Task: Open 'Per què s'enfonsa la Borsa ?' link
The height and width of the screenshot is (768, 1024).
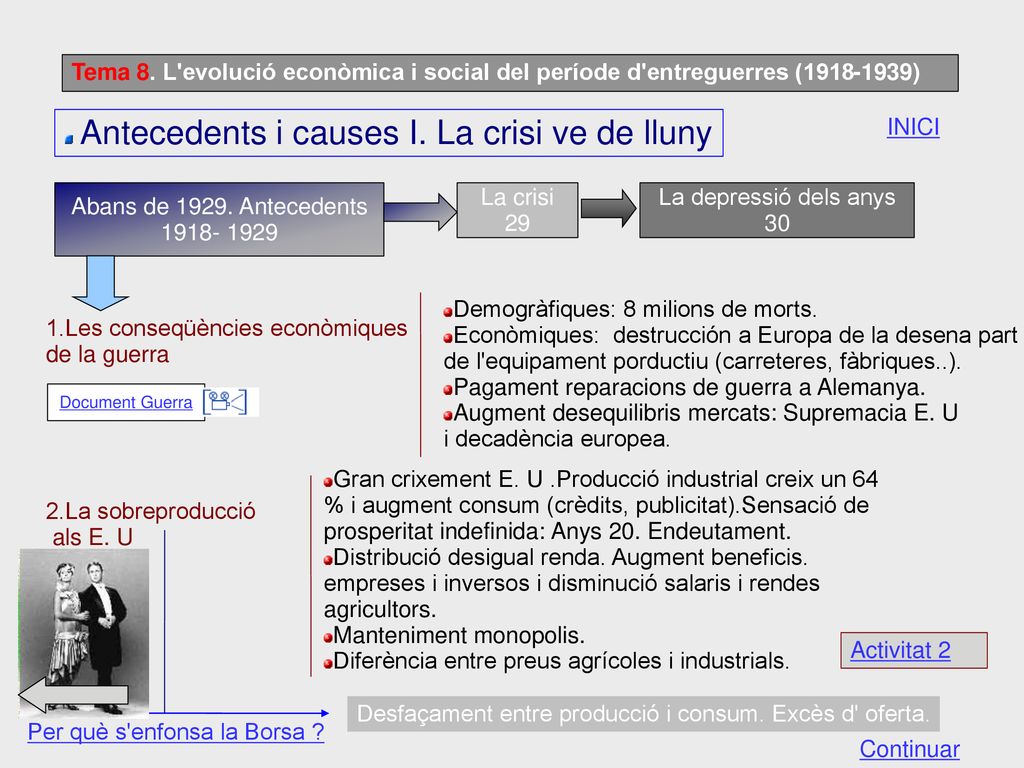Action: click(176, 731)
